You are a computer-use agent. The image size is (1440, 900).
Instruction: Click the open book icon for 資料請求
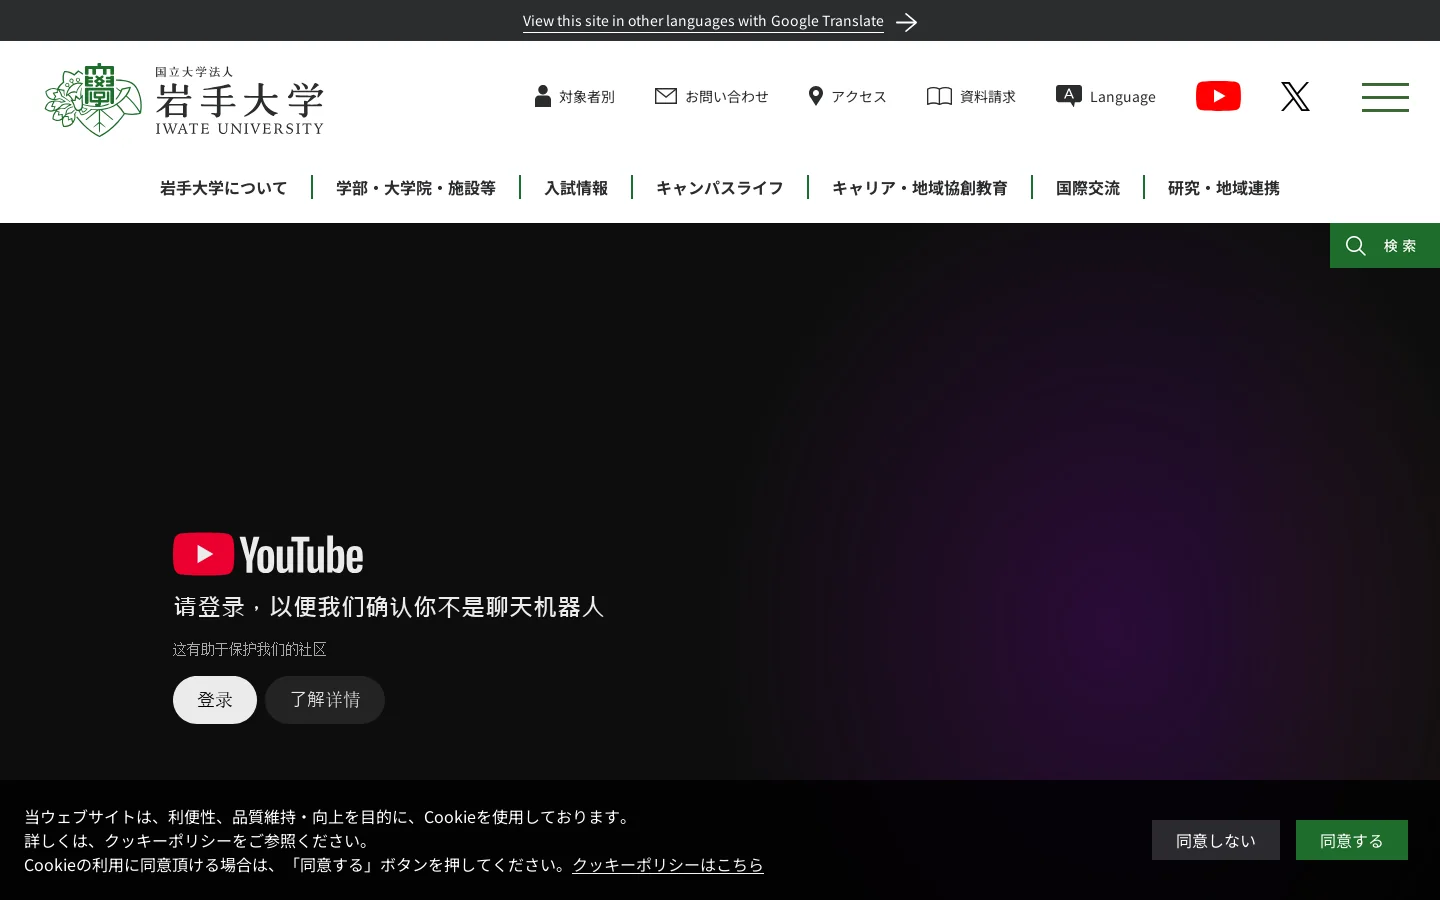[x=939, y=96]
